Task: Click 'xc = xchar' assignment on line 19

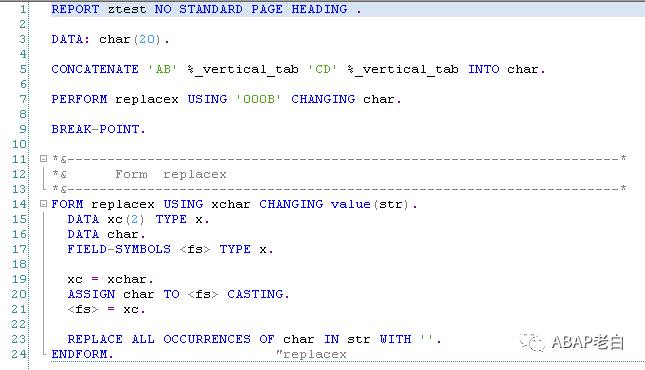Action: 107,279
